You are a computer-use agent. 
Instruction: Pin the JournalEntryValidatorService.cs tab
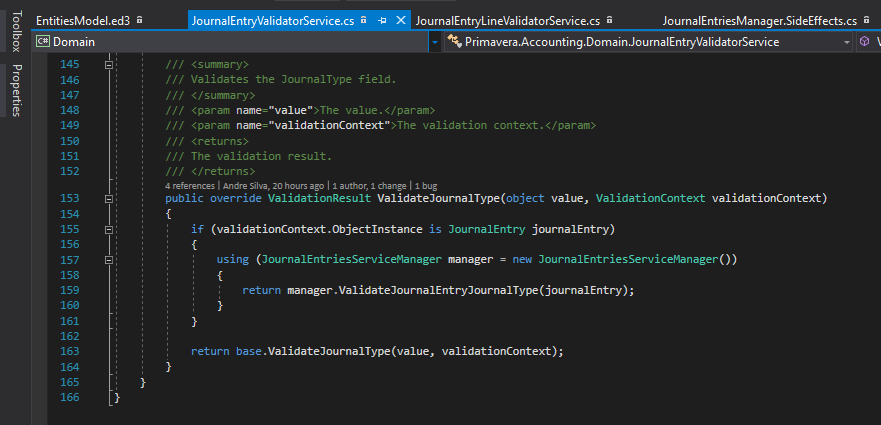383,21
